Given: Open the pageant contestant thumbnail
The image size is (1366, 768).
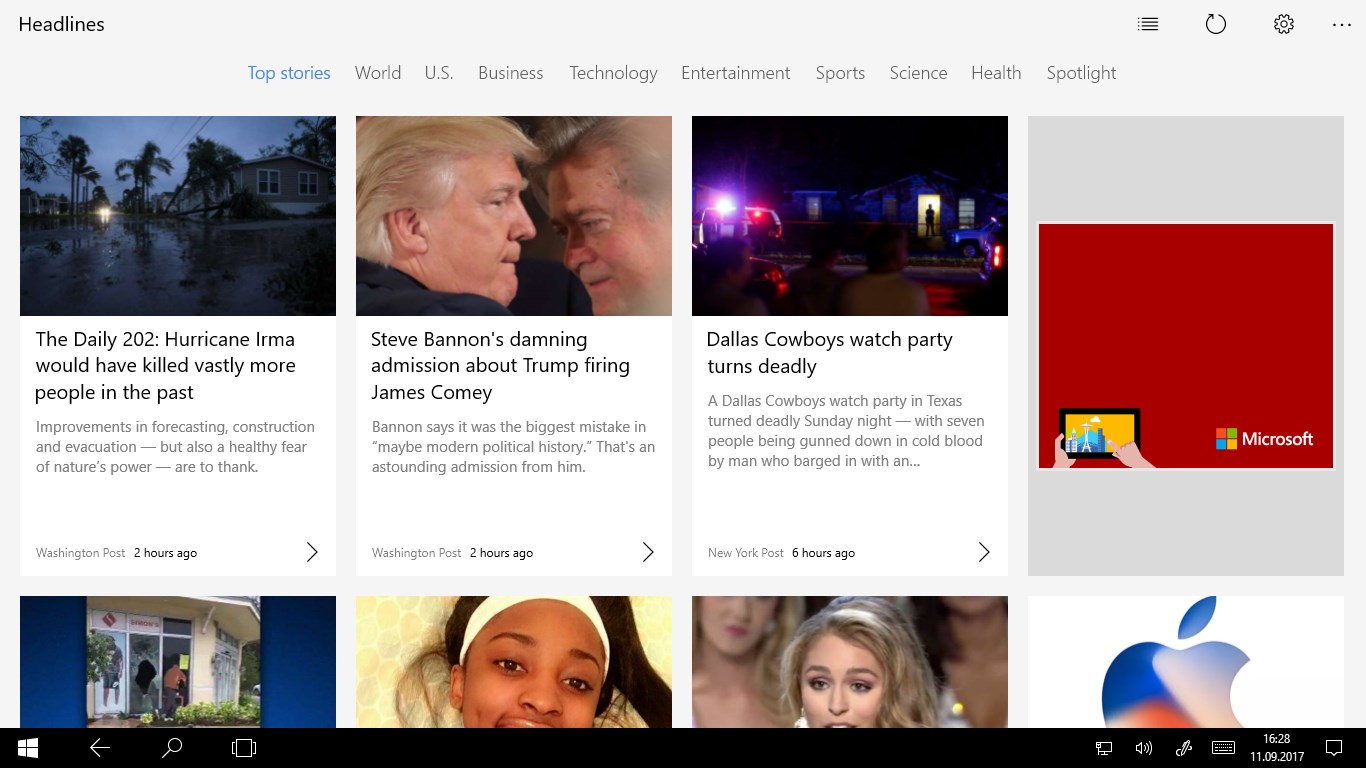Looking at the screenshot, I should pos(850,662).
